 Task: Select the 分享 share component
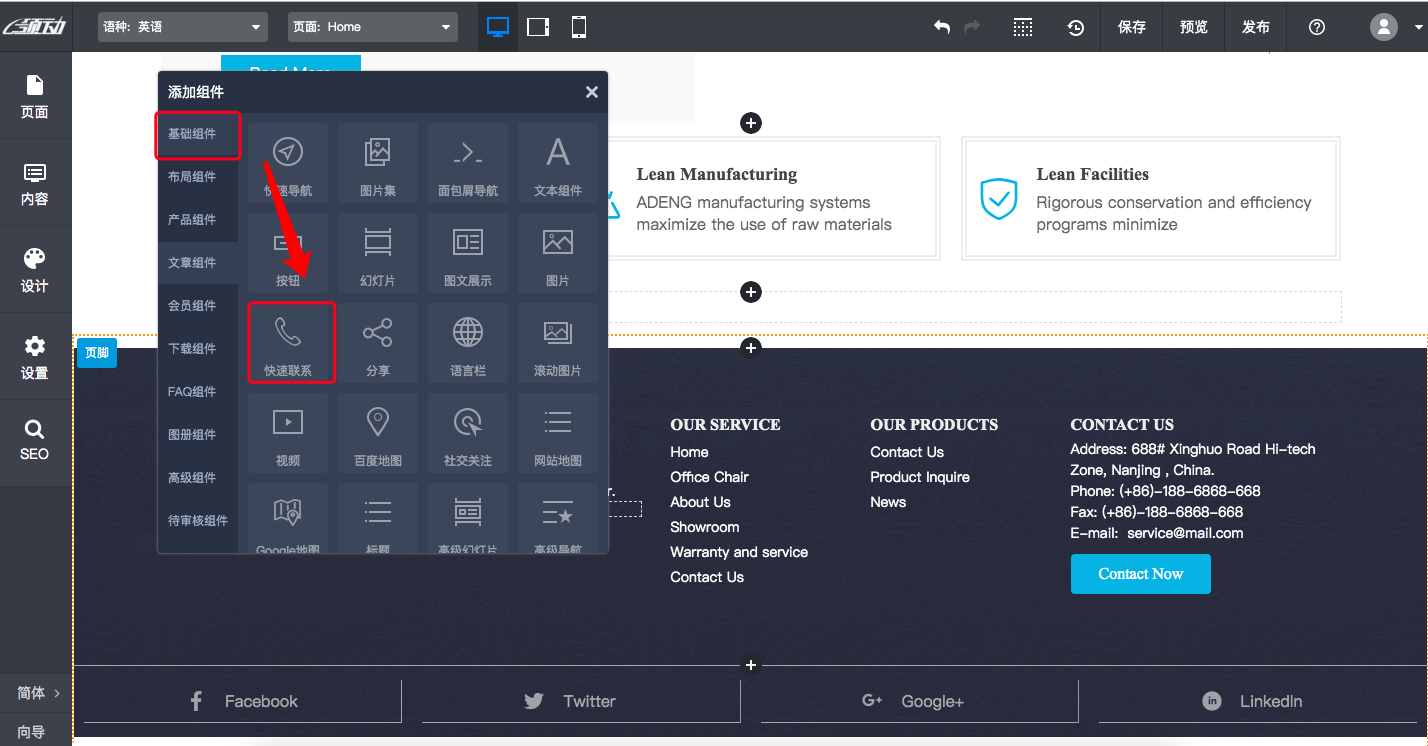[377, 343]
